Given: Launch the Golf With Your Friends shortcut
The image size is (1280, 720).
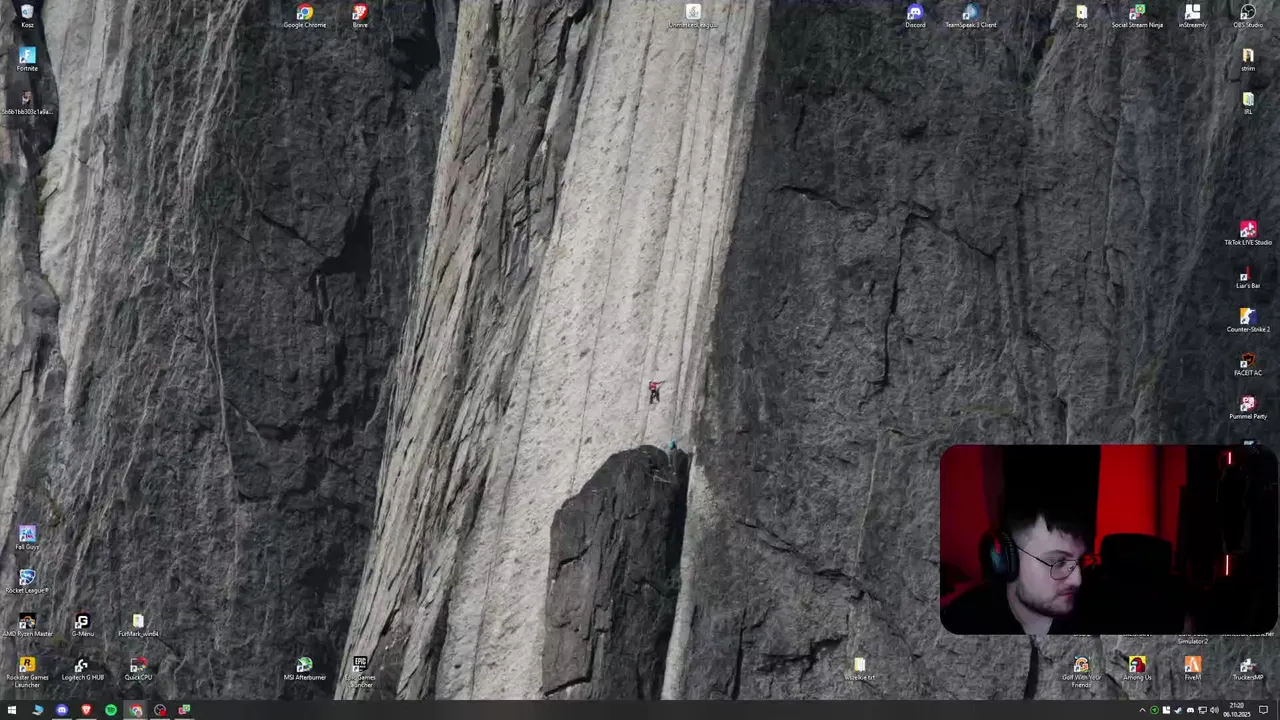Looking at the screenshot, I should pos(1081,672).
